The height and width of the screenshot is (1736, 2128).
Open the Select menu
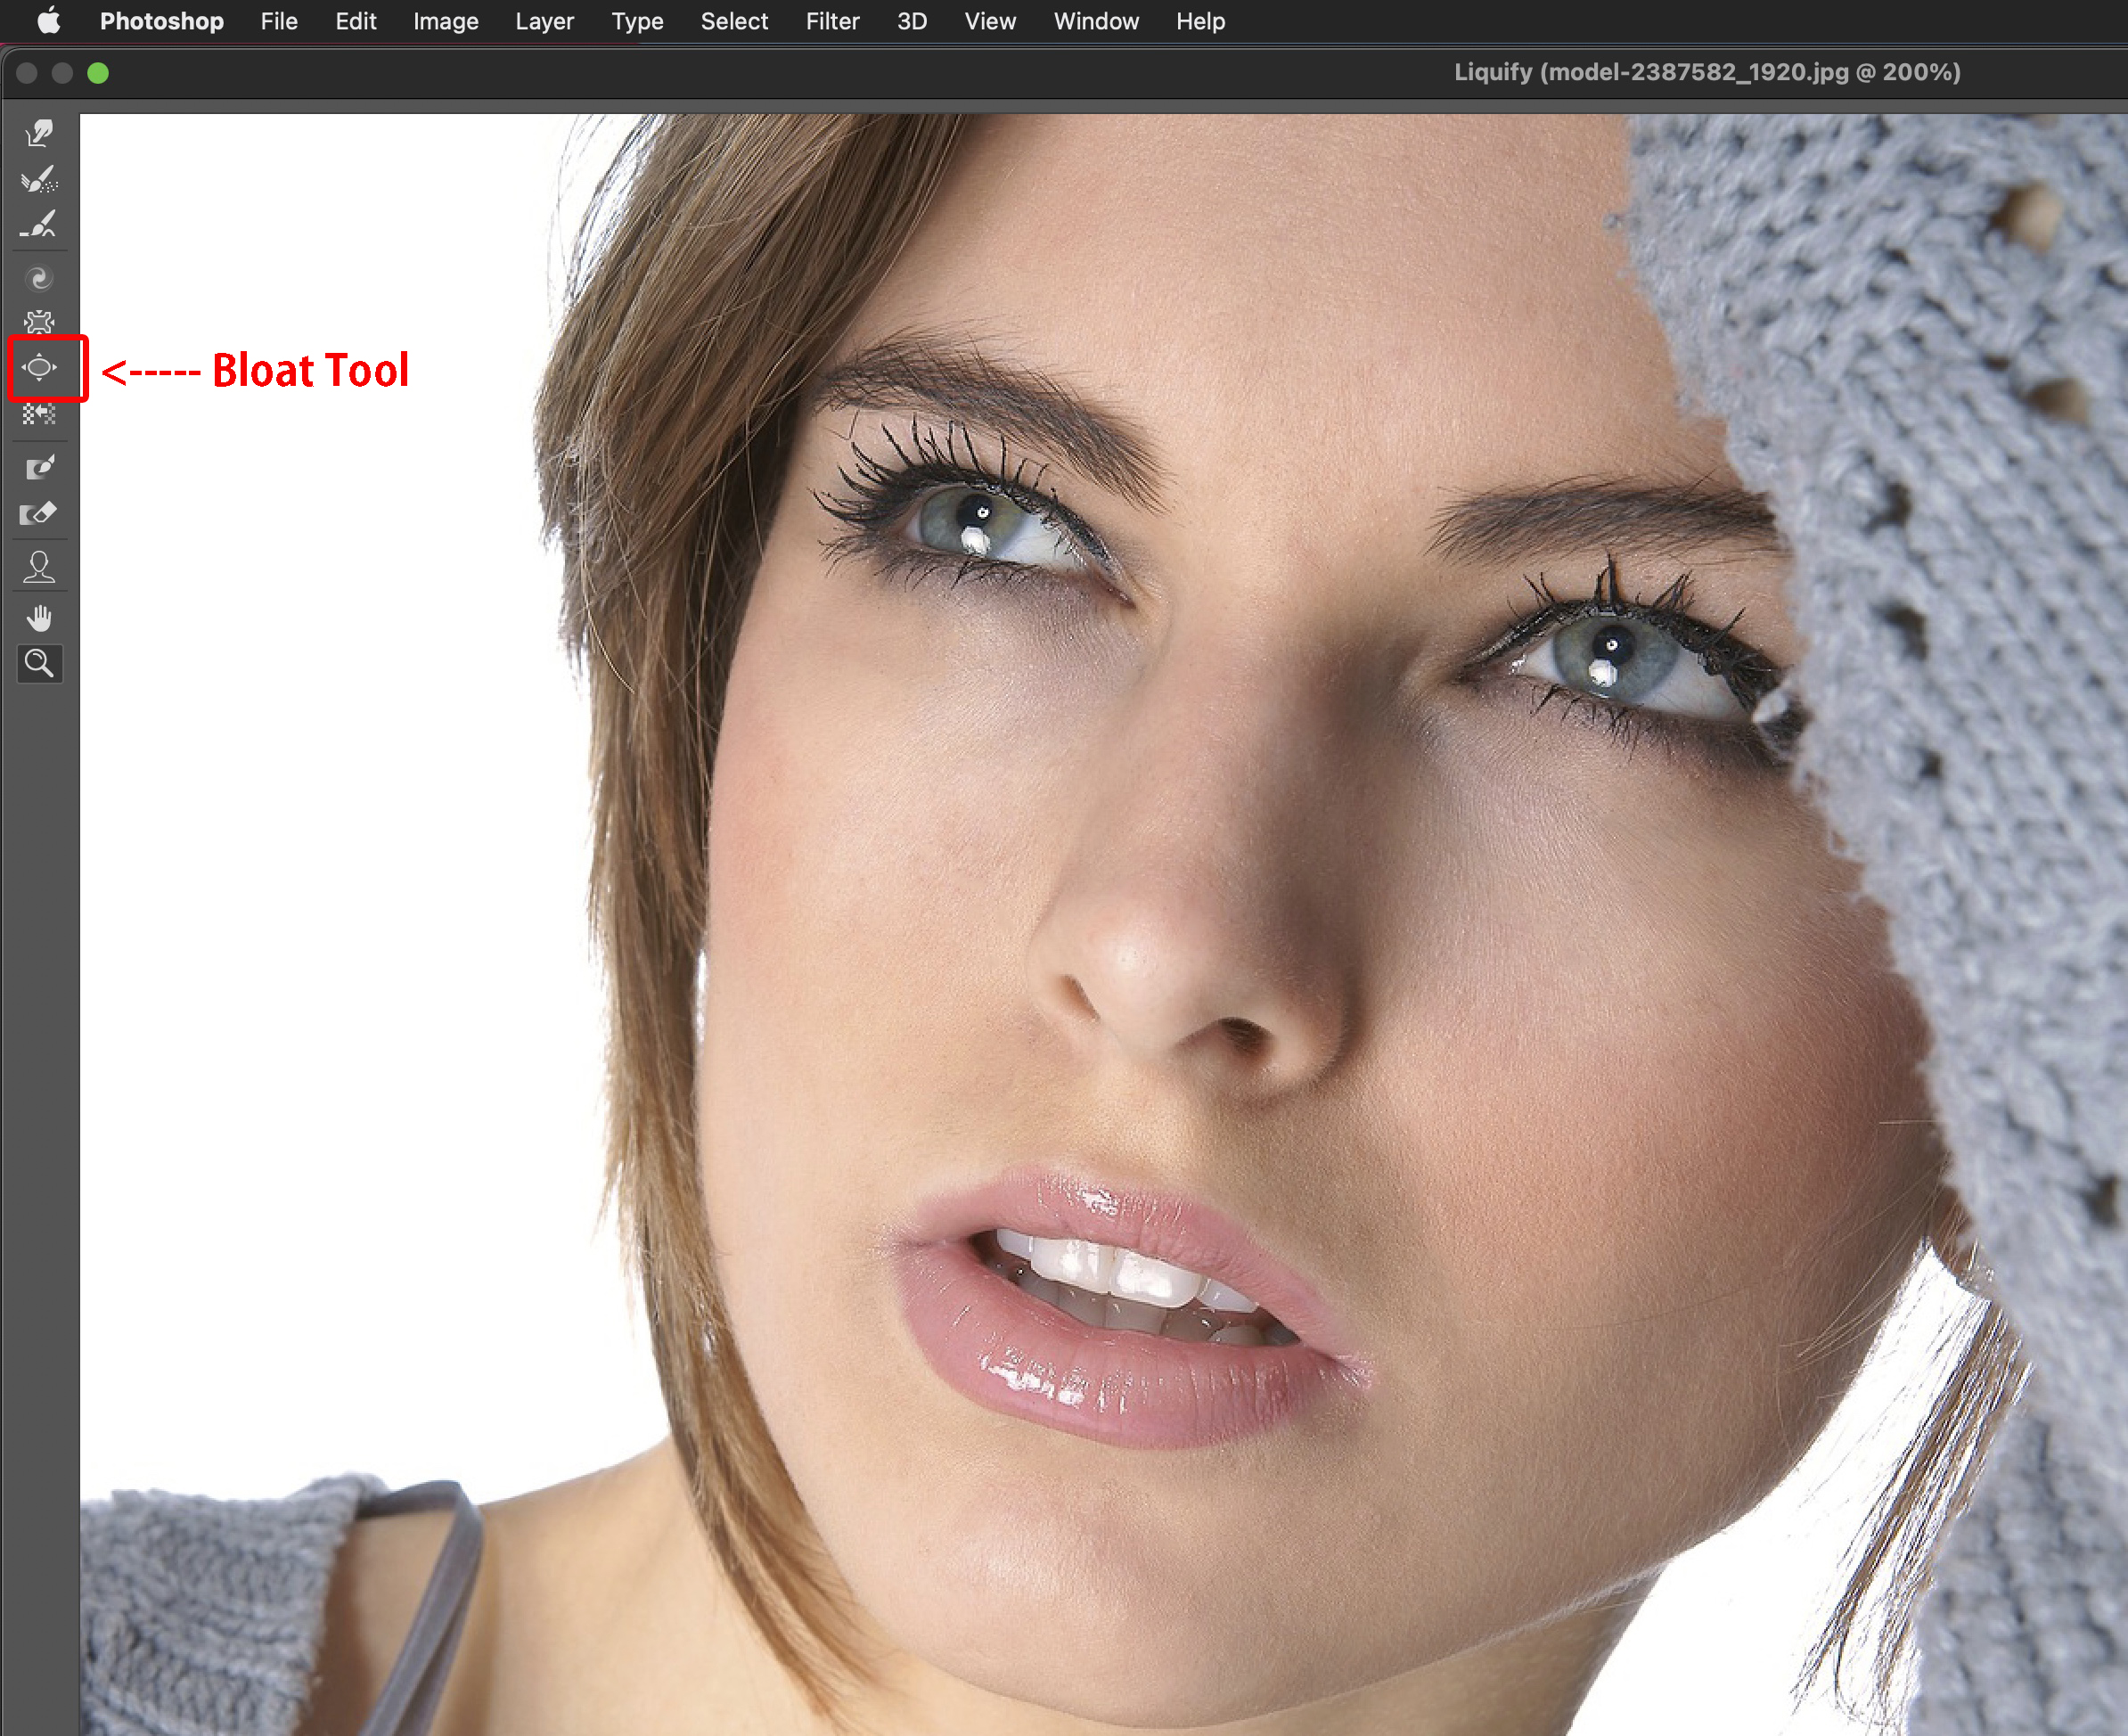[x=734, y=21]
